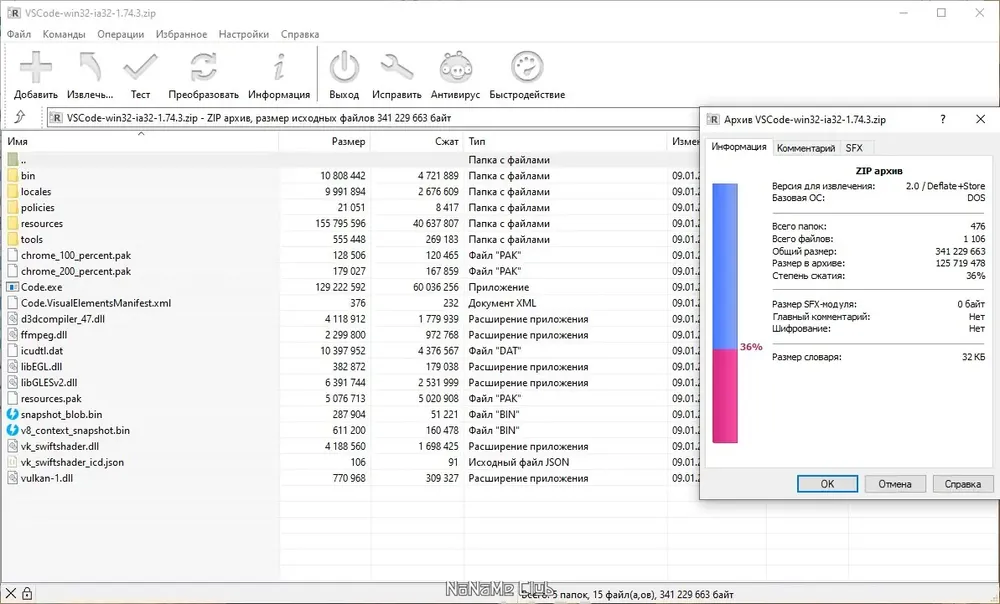Sort by the Размер column header

325,141
